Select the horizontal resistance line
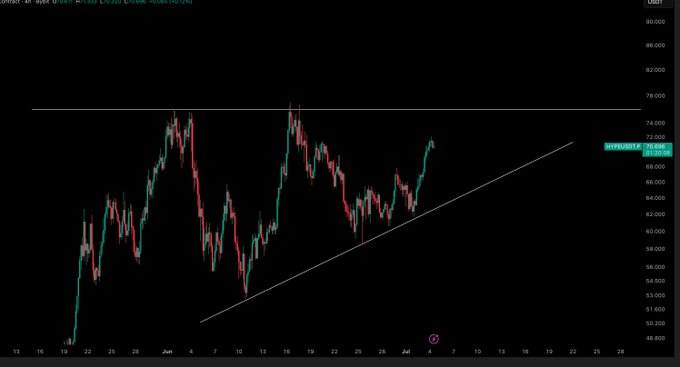Viewport: 680px width, 367px height. pos(336,109)
